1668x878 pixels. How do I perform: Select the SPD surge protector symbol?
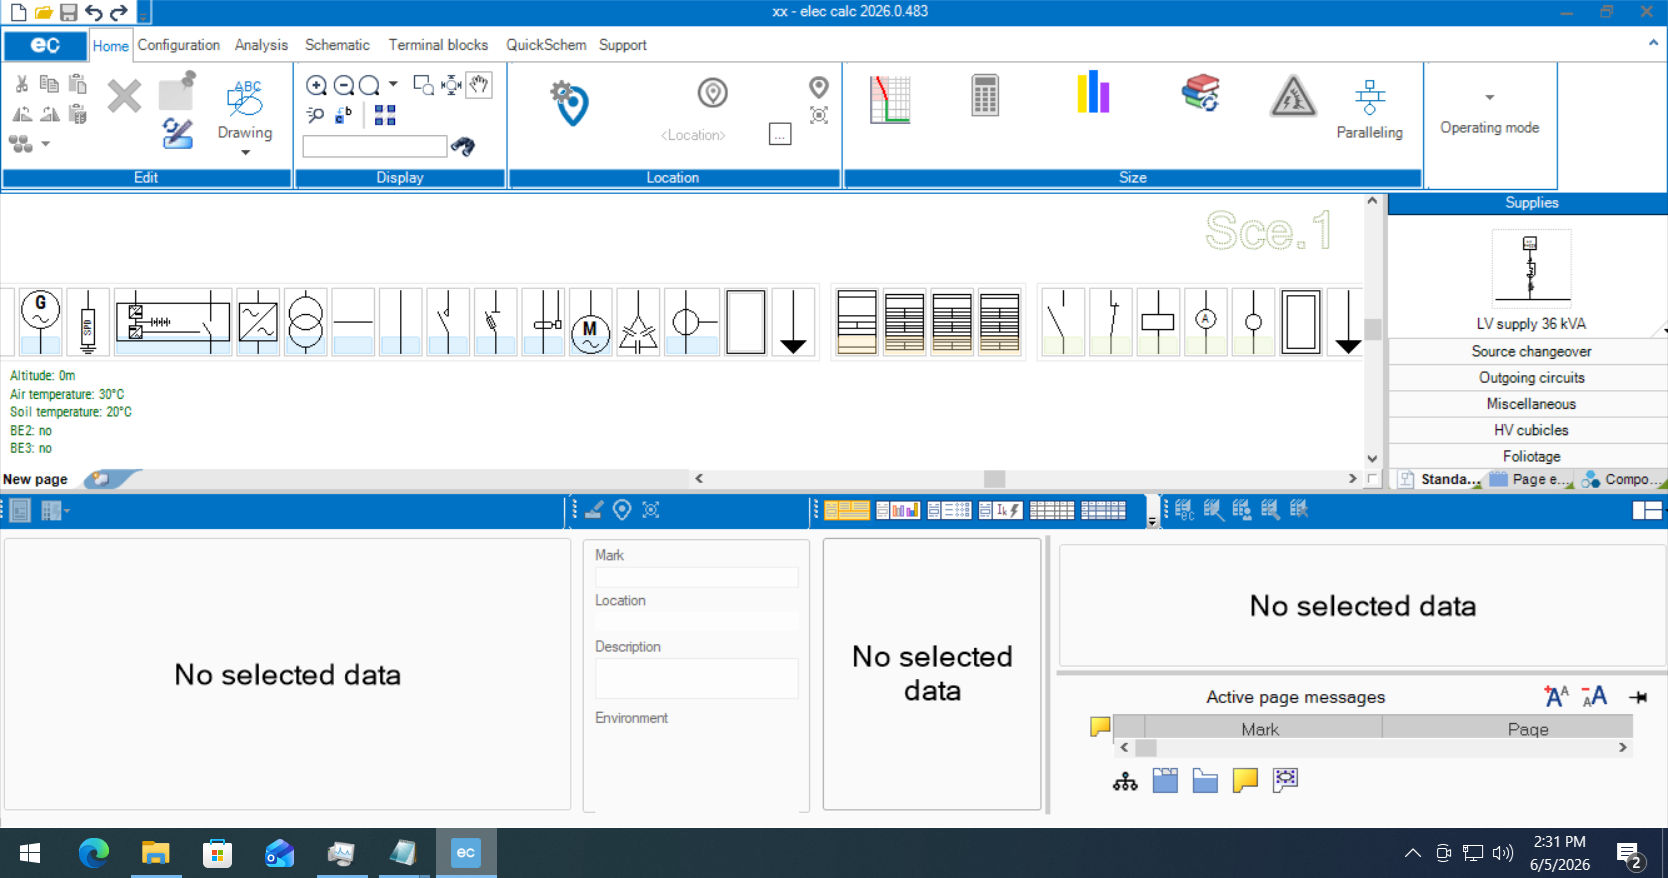point(88,322)
